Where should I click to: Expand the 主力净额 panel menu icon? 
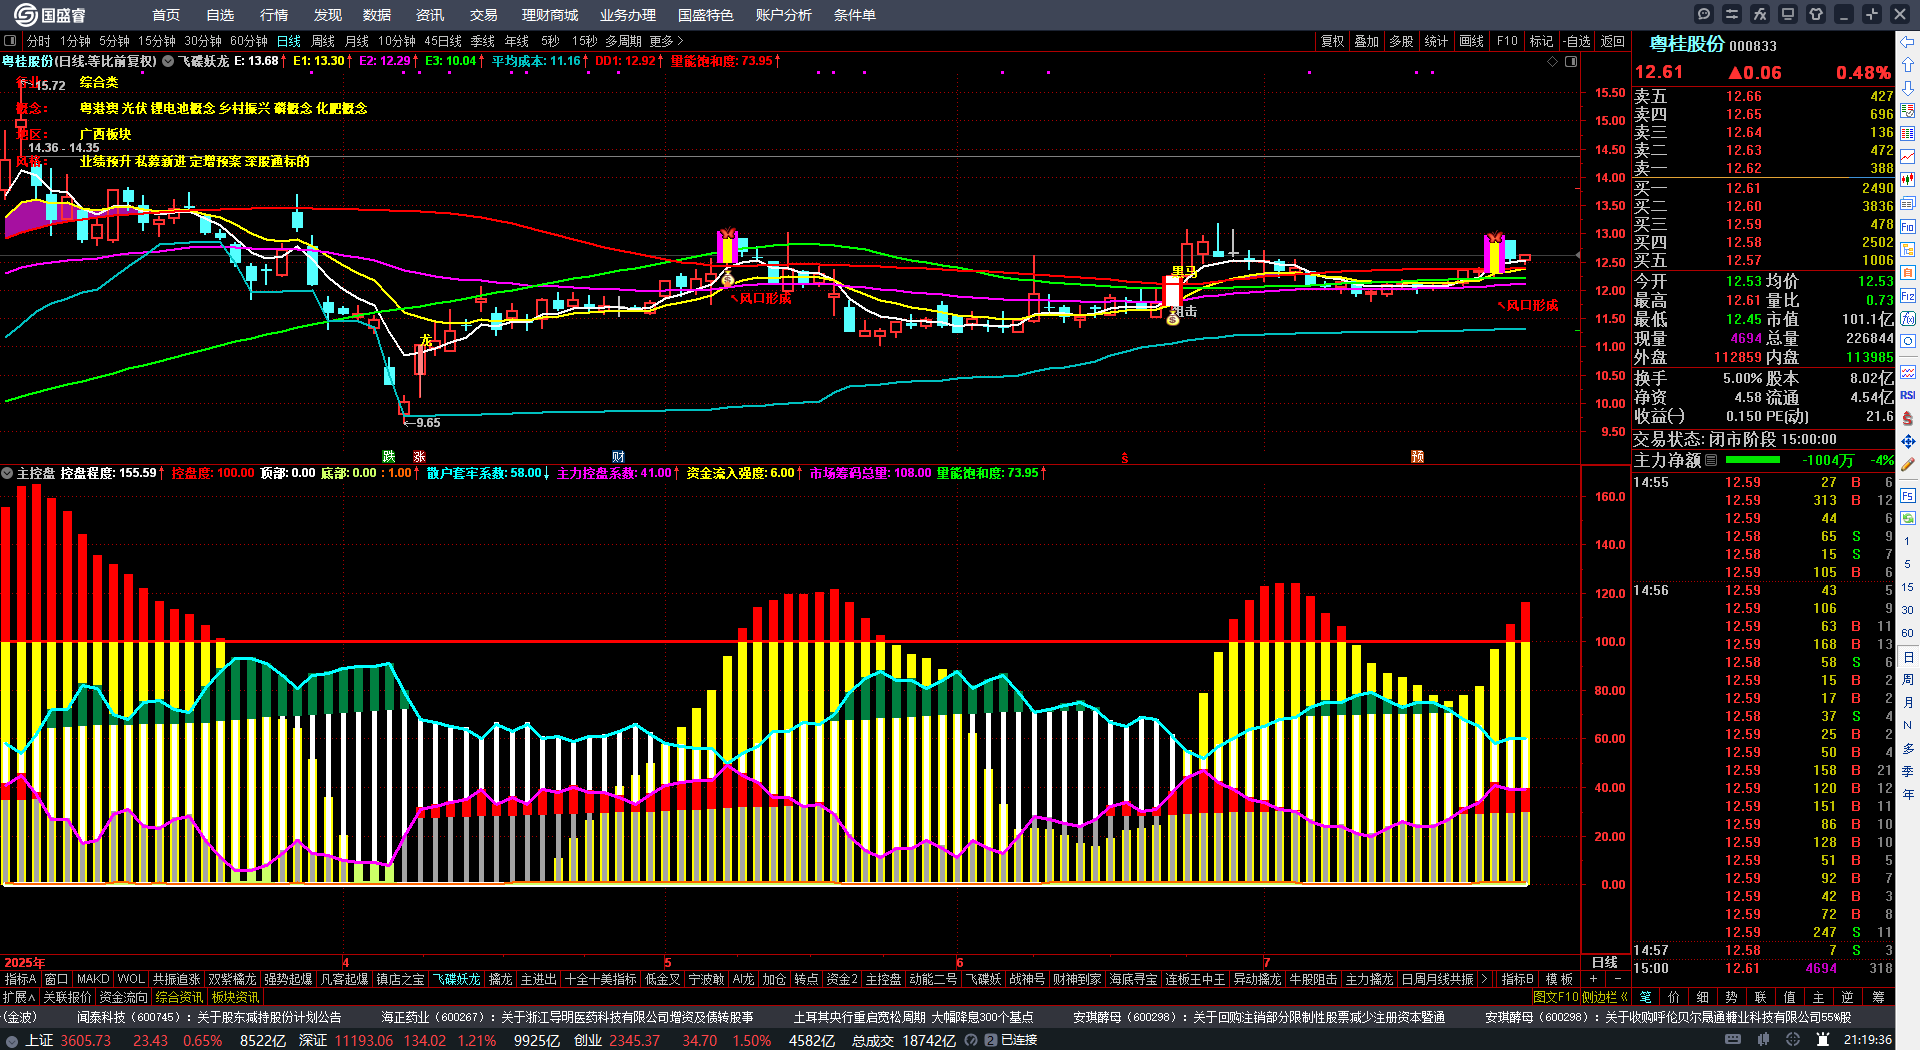[x=1711, y=460]
